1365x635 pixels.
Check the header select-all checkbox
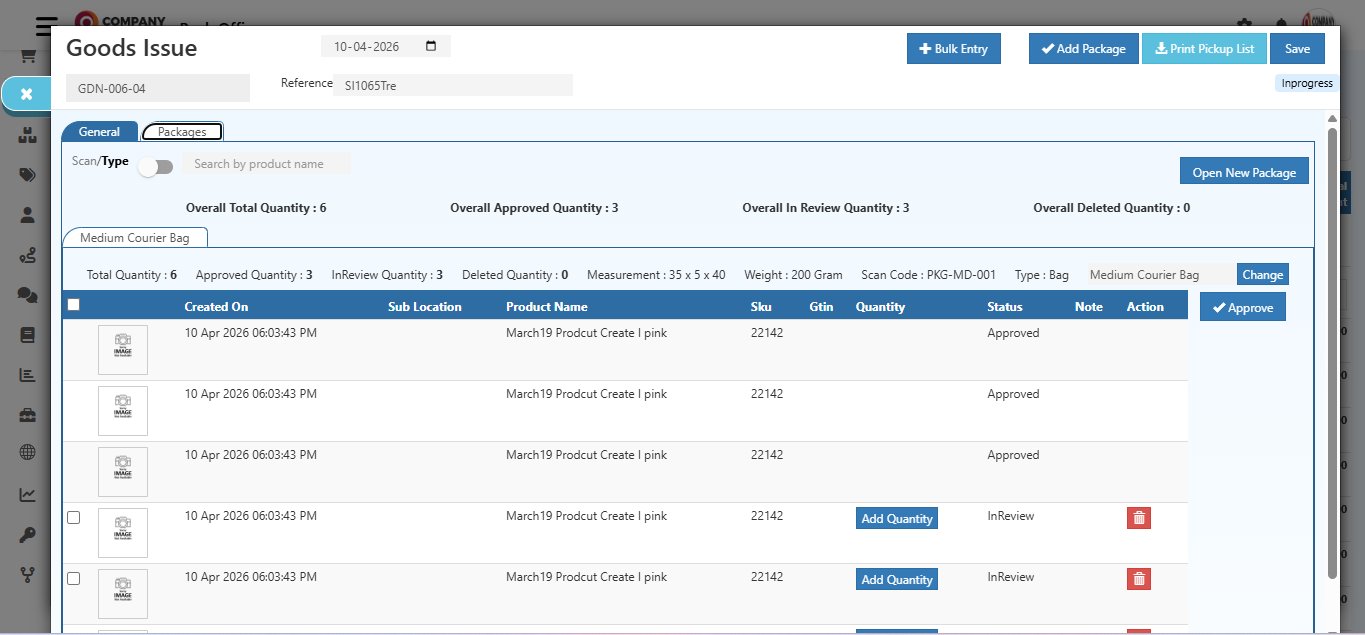(x=73, y=304)
